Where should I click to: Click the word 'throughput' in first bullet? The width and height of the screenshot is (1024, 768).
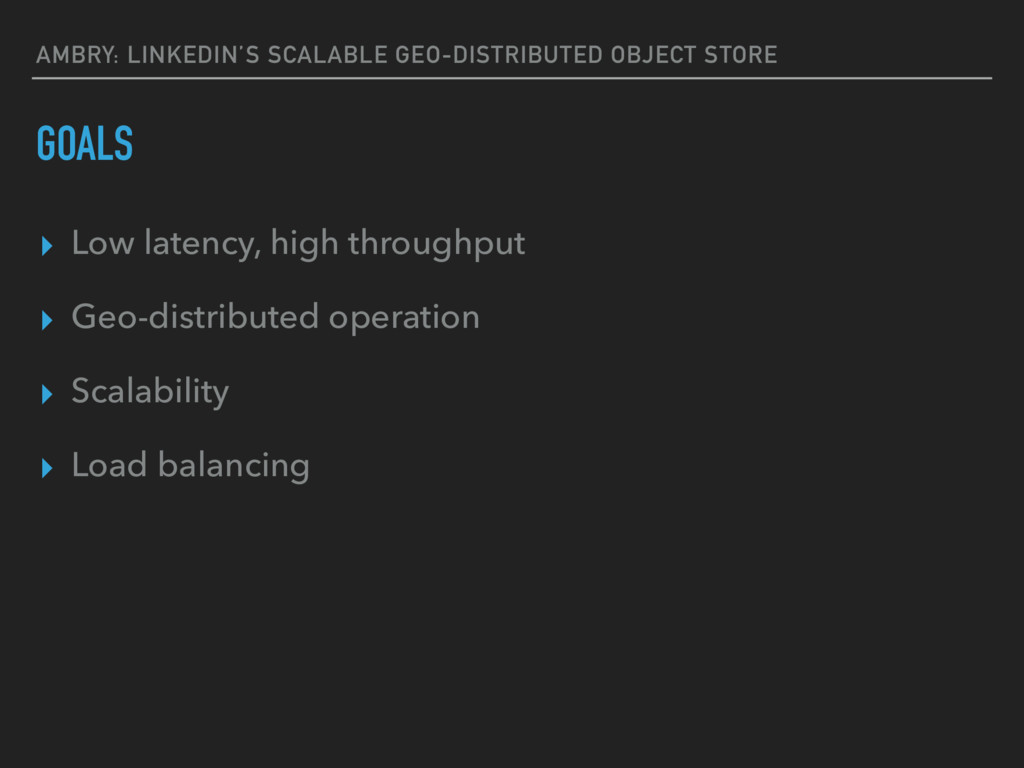[436, 245]
